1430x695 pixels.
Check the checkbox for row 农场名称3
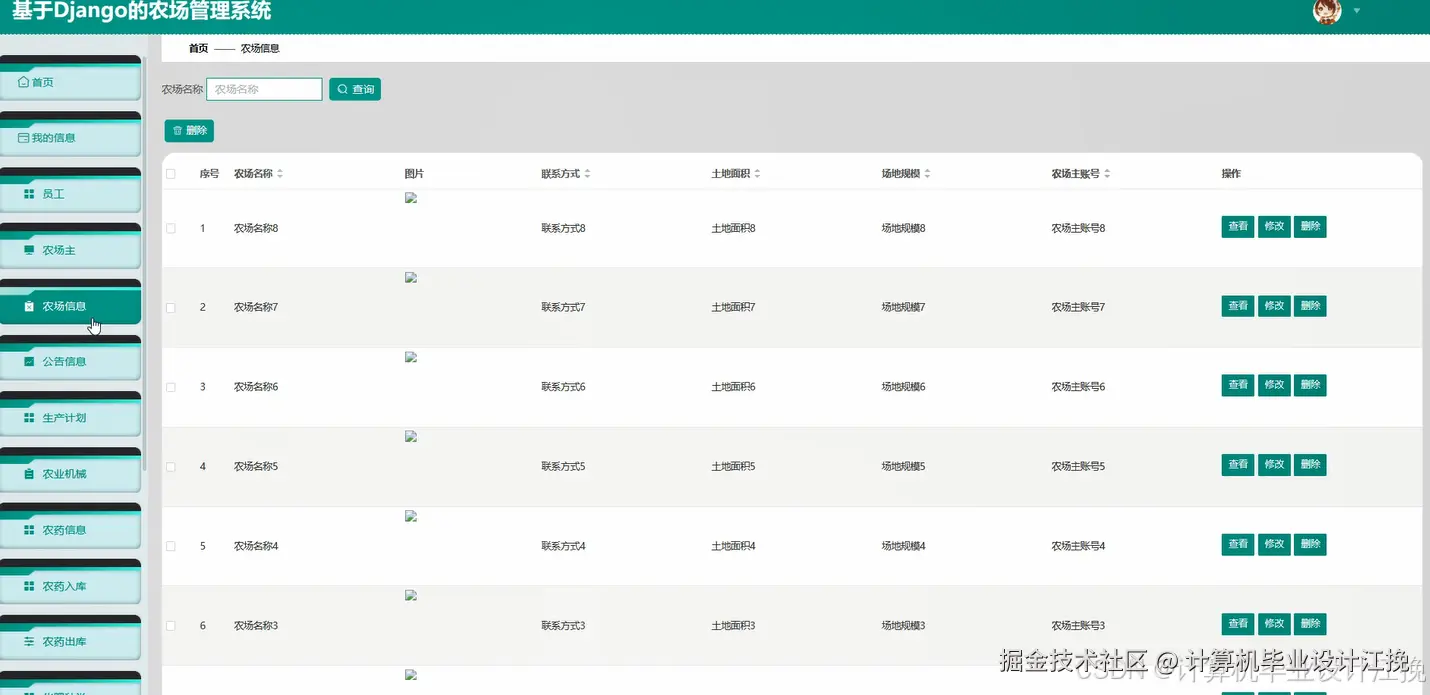pos(171,626)
